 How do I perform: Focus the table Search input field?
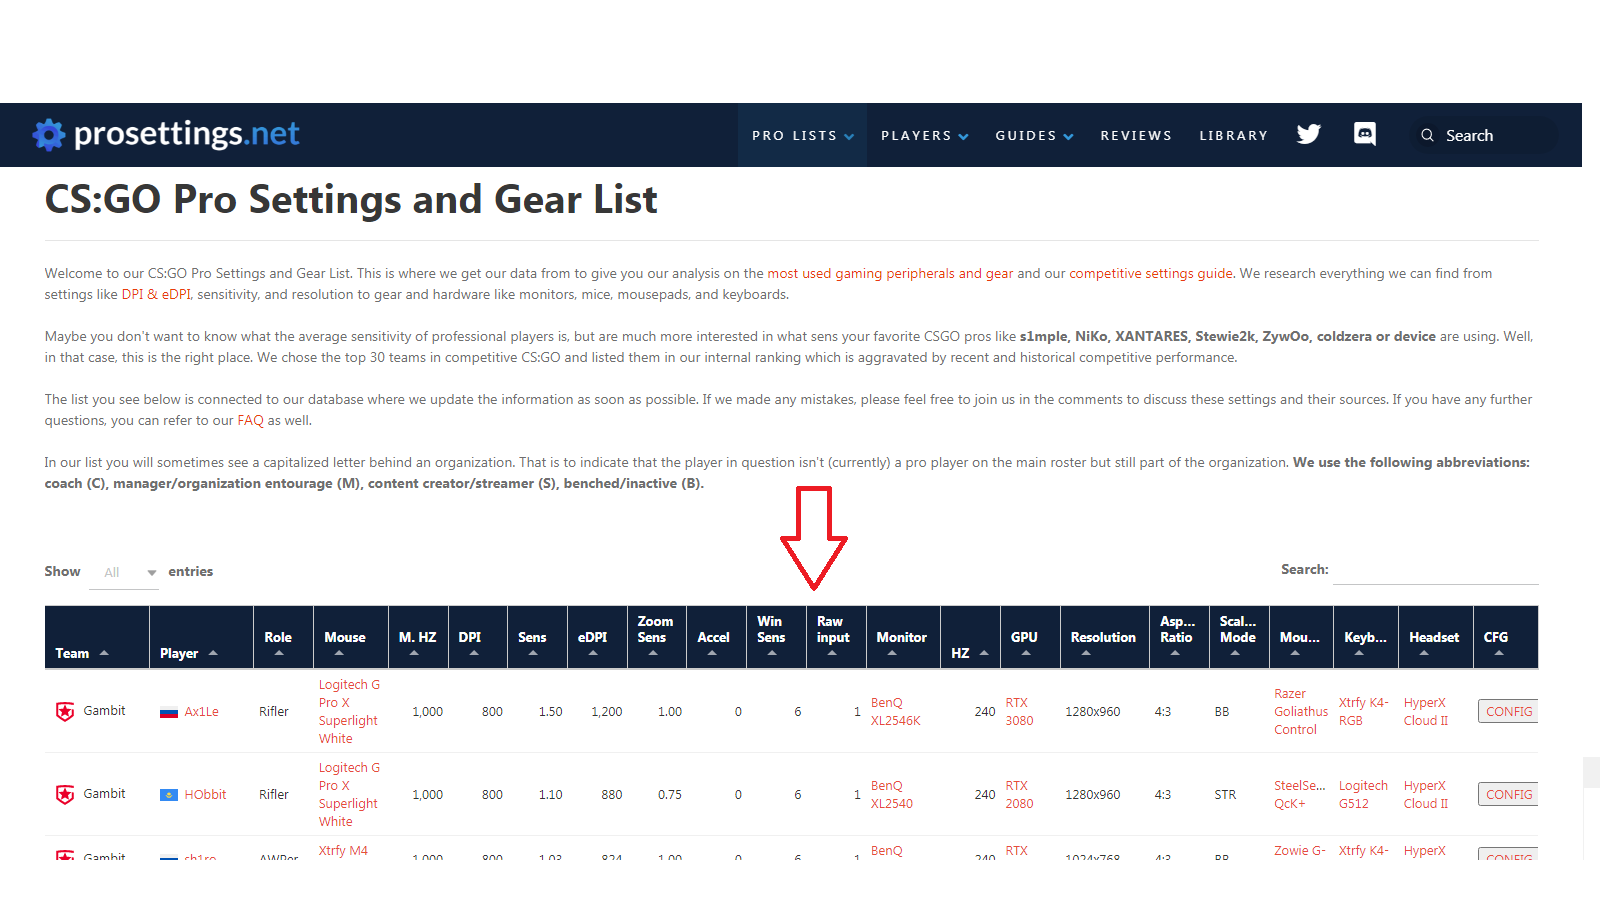[1435, 570]
